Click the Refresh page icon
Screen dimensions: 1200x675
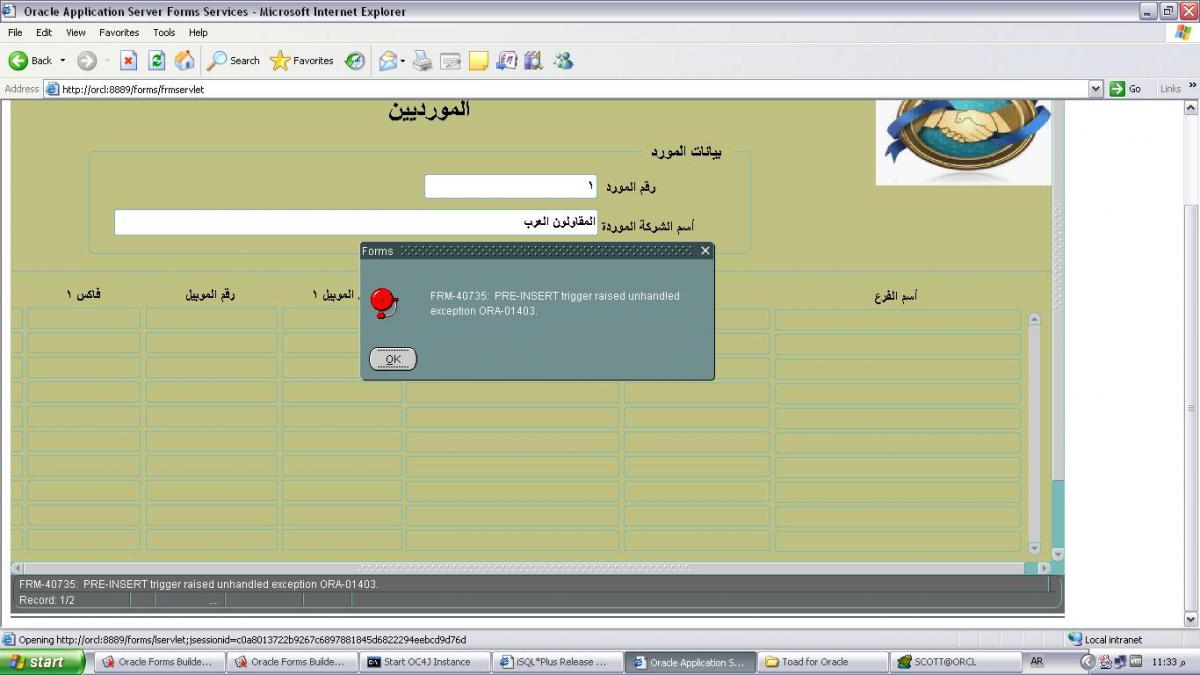pos(157,61)
